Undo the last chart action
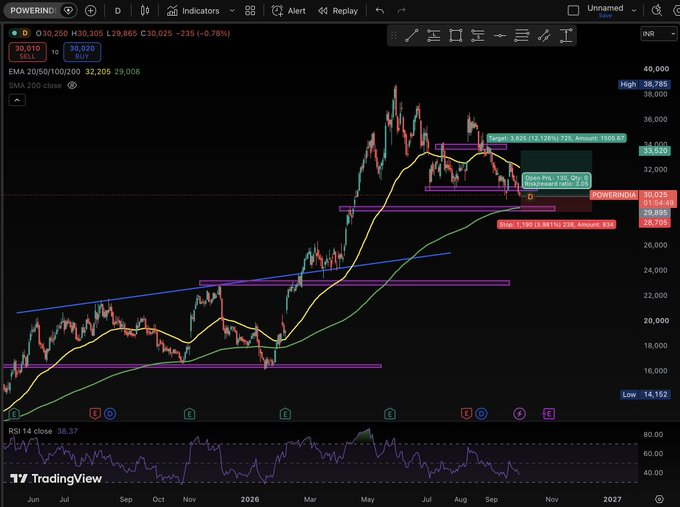Viewport: 680px width, 507px height. [380, 11]
